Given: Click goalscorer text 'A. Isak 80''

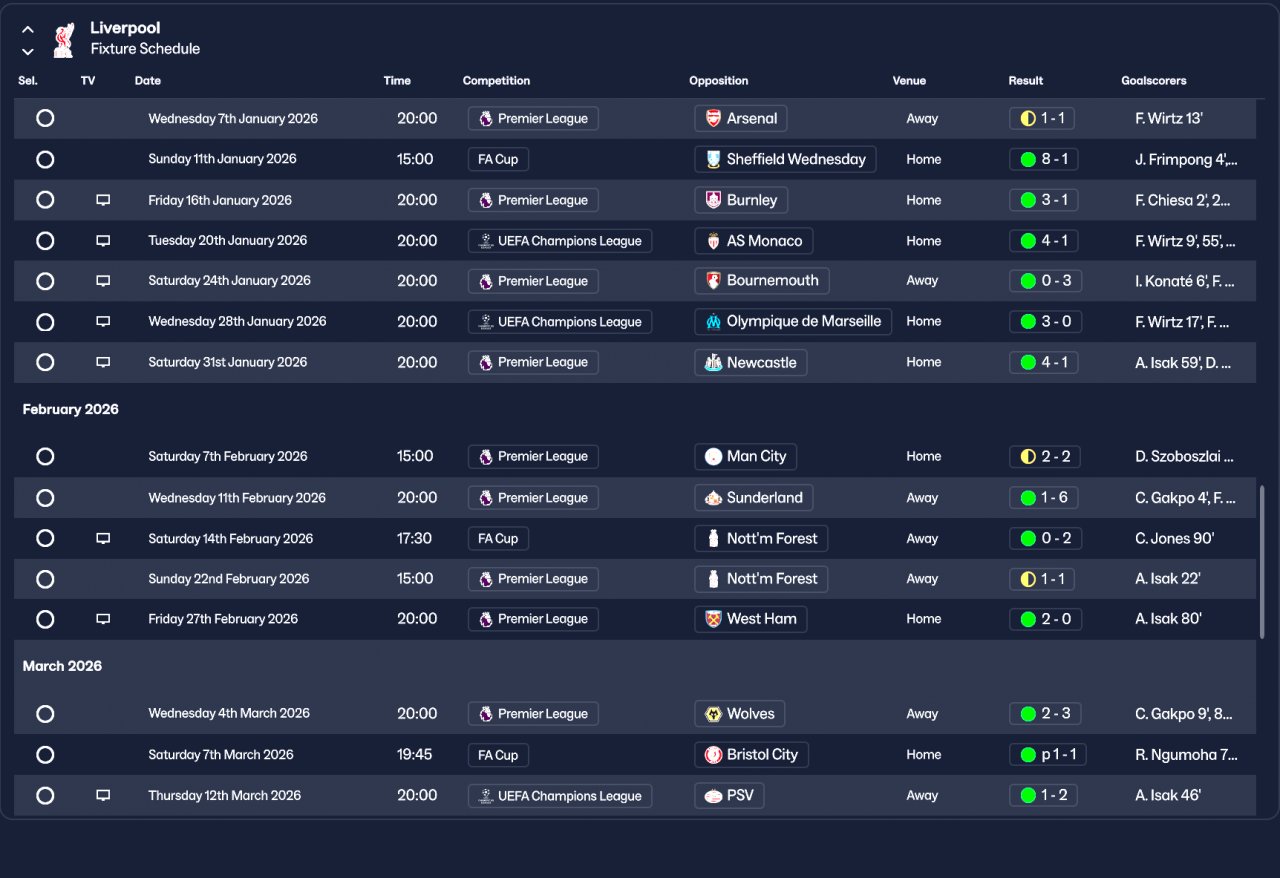Looking at the screenshot, I should click(x=1168, y=619).
